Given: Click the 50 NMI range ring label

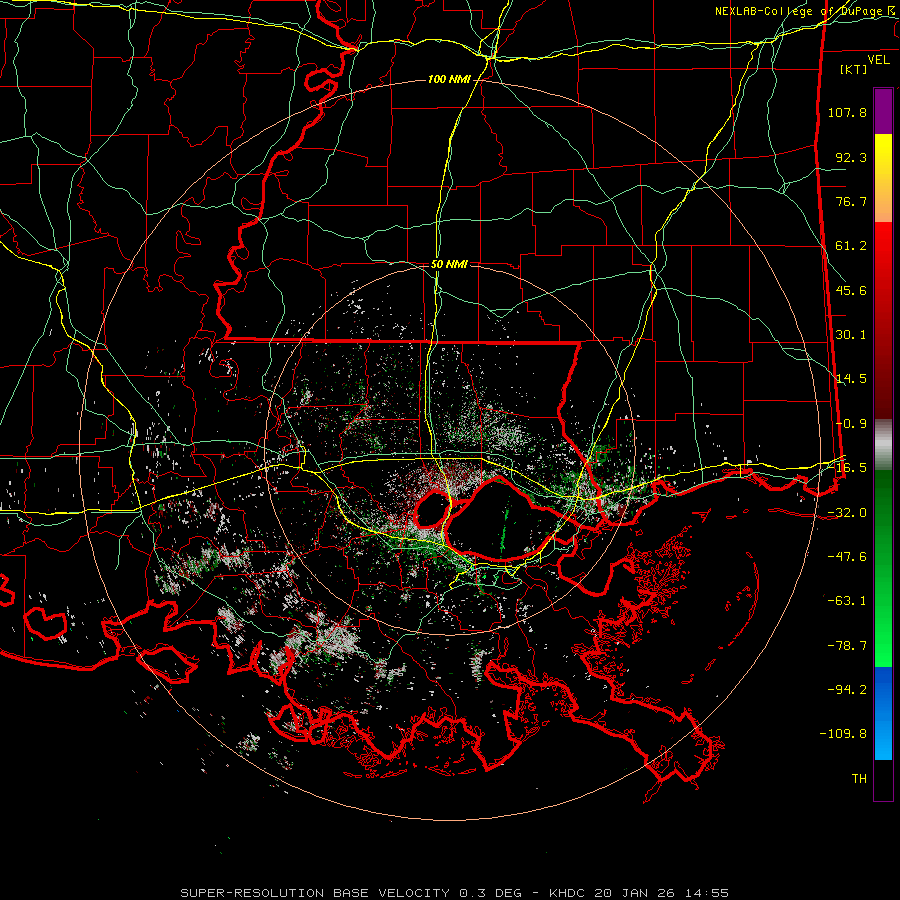Looking at the screenshot, I should pos(449,265).
